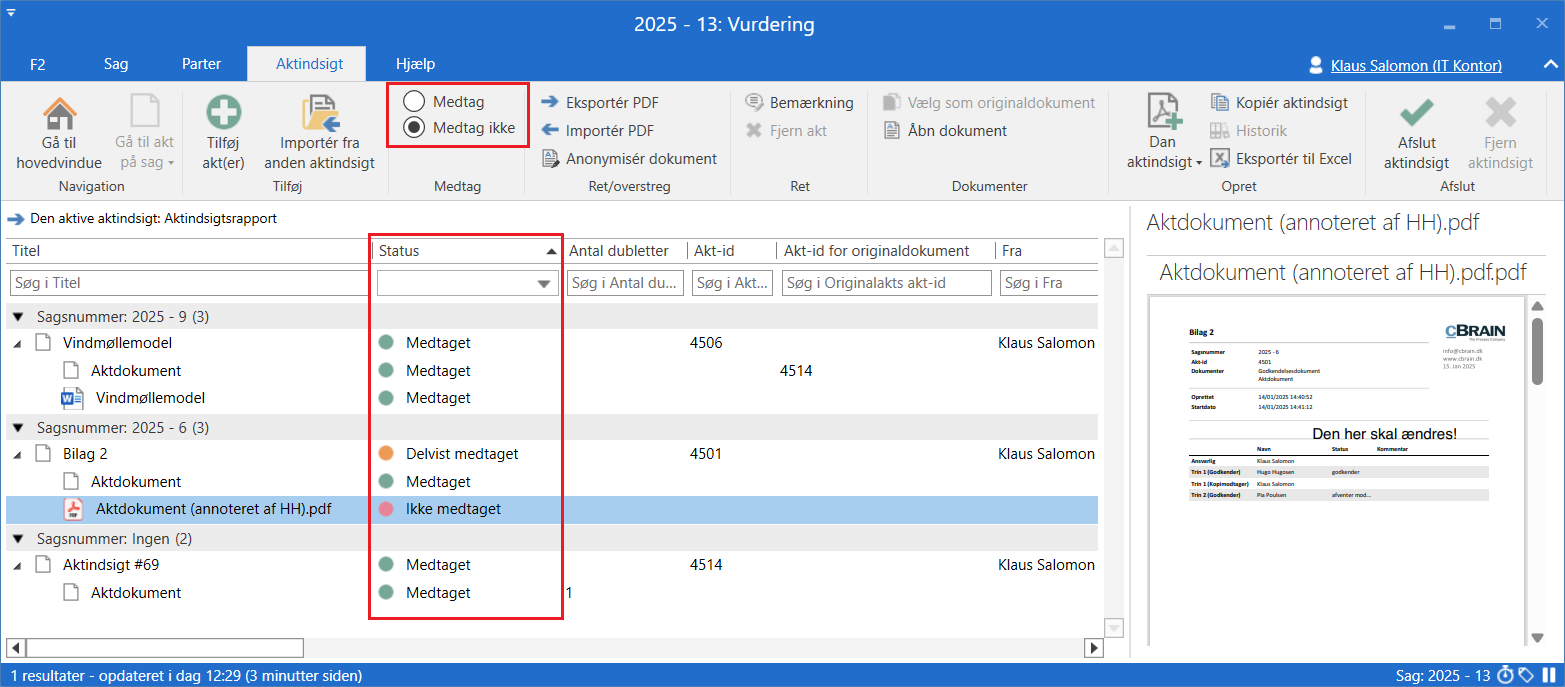Click the Kopiér aktindsigt icon

1219,102
